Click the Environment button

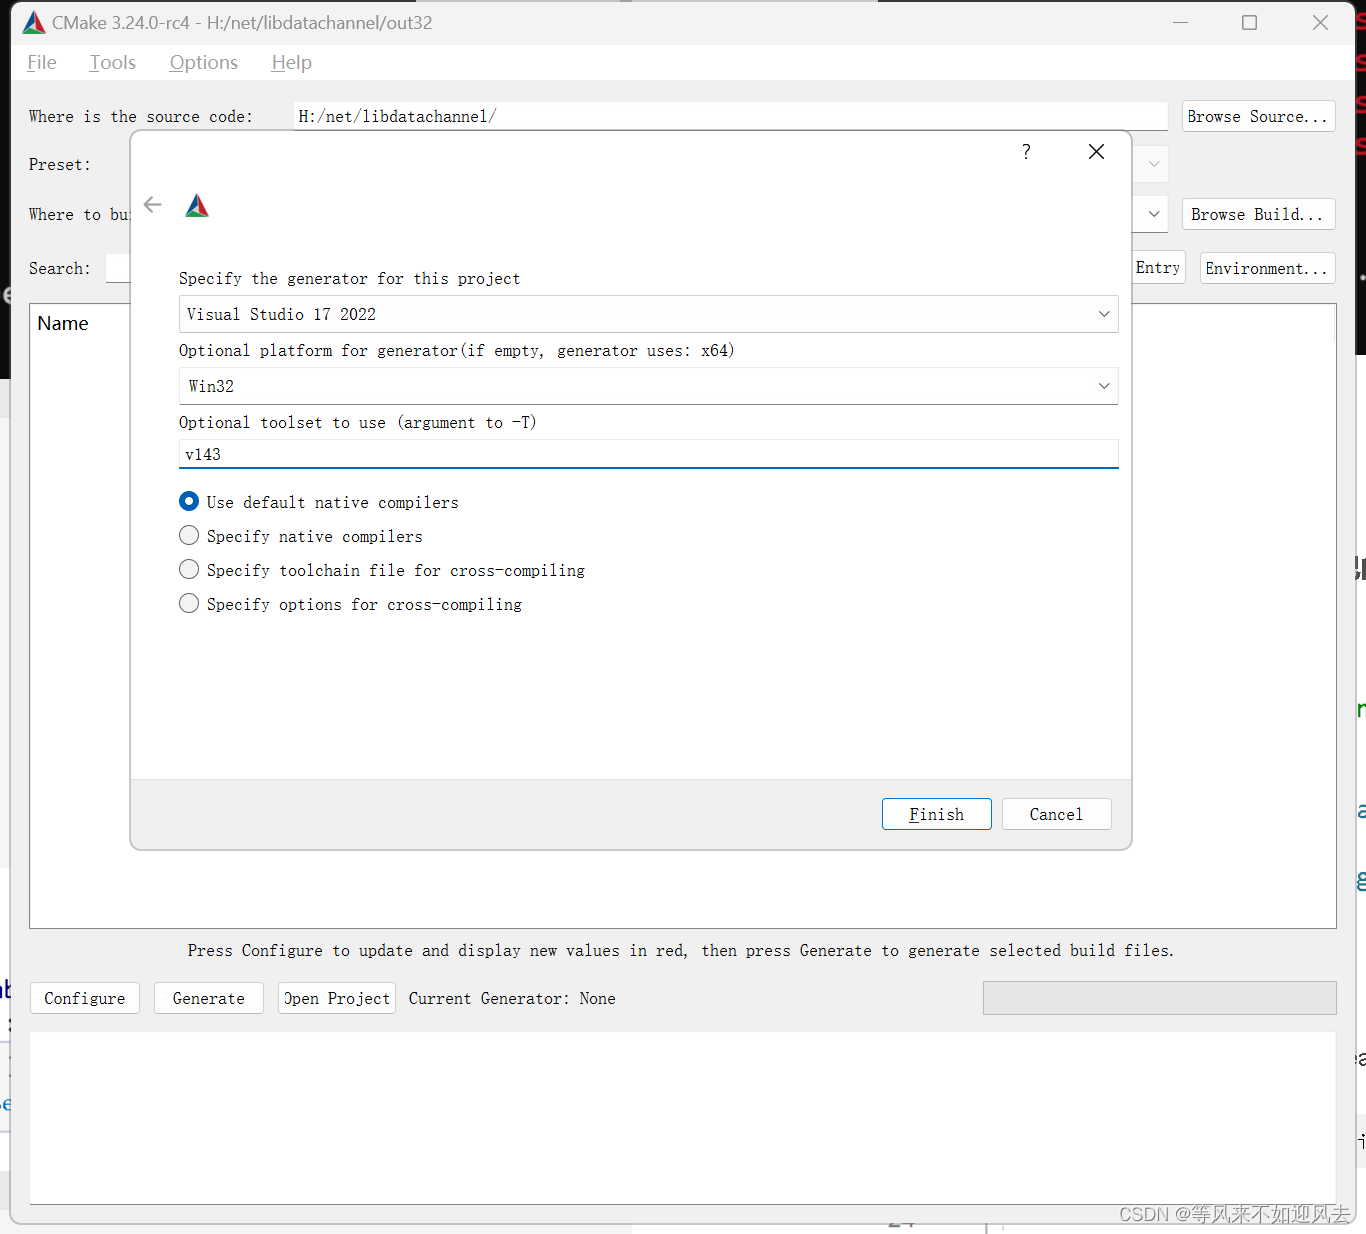pyautogui.click(x=1267, y=268)
